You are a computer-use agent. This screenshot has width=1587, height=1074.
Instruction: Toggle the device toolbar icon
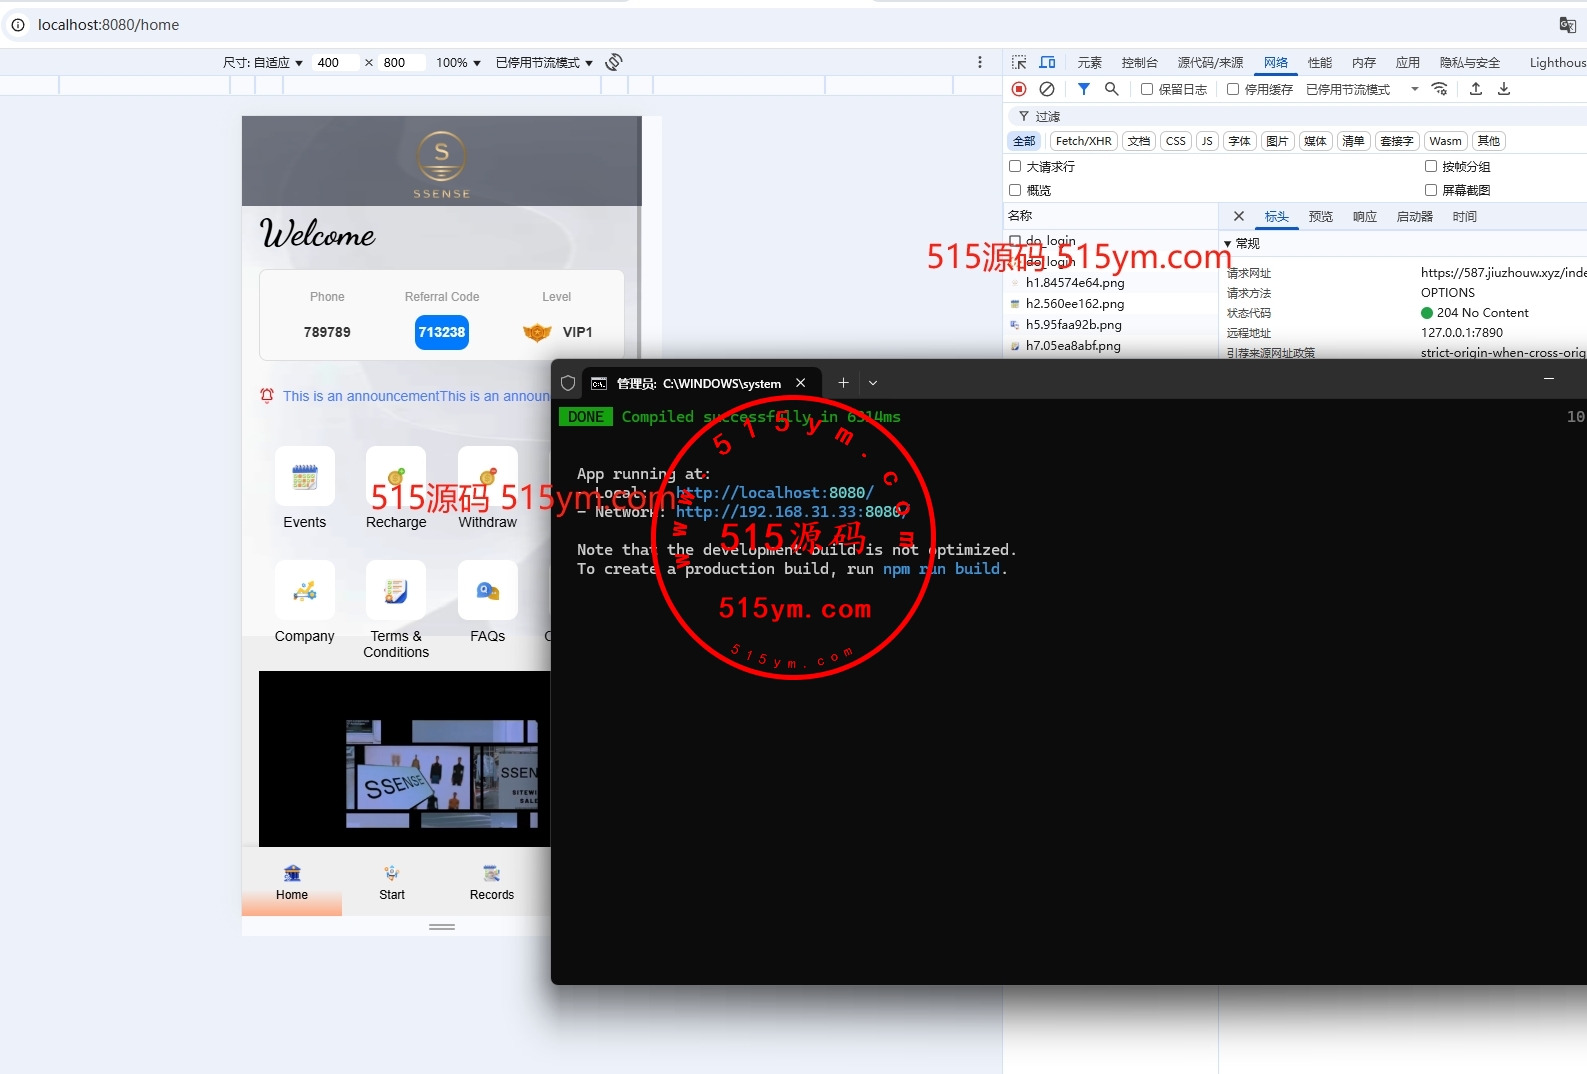tap(1047, 62)
